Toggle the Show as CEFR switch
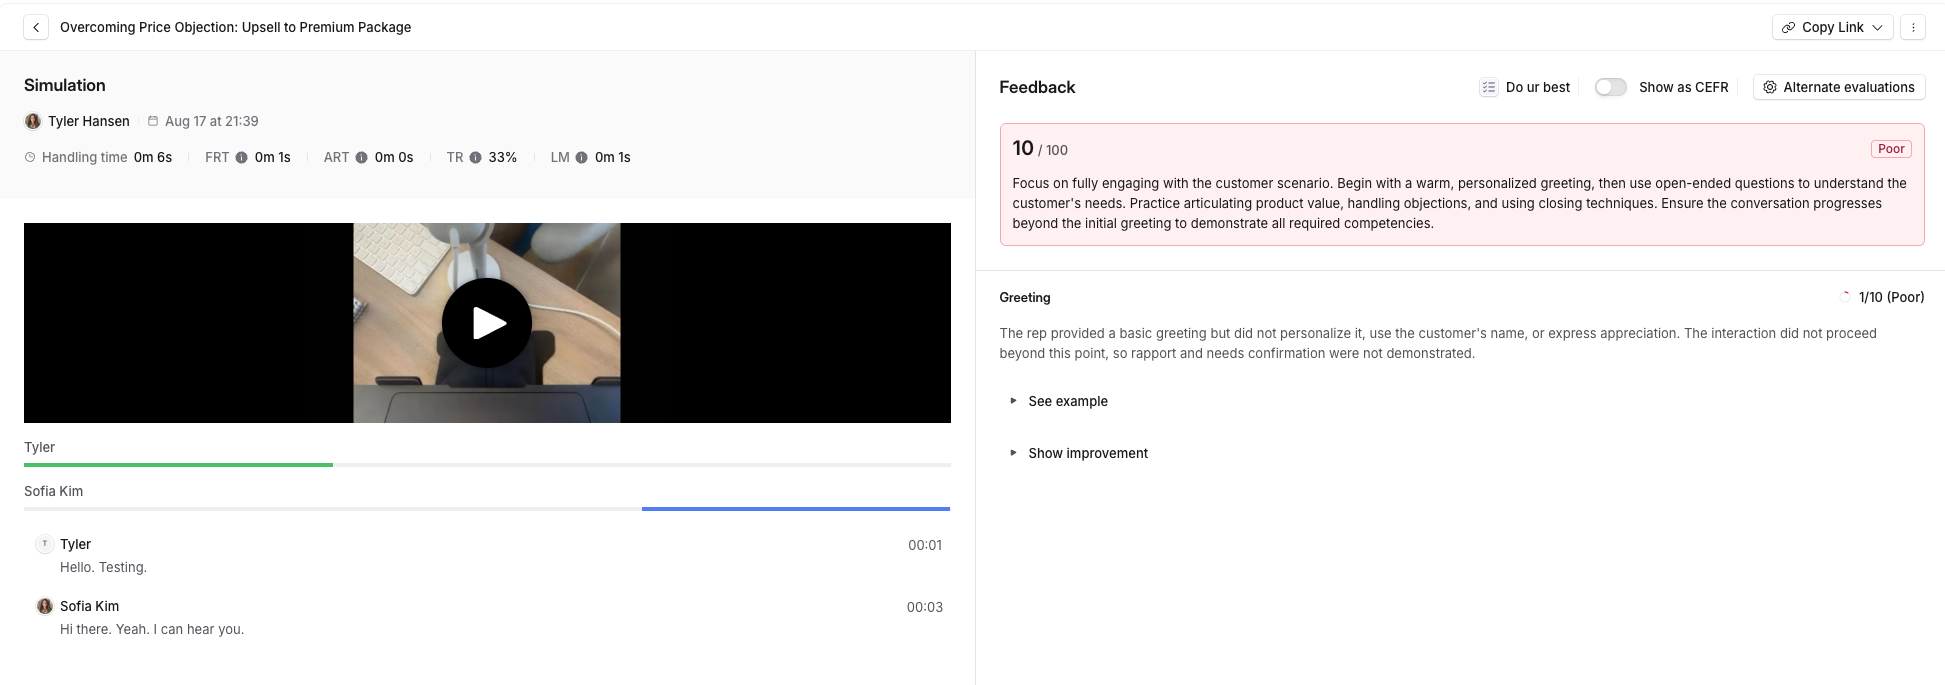The image size is (1945, 685). [x=1610, y=87]
